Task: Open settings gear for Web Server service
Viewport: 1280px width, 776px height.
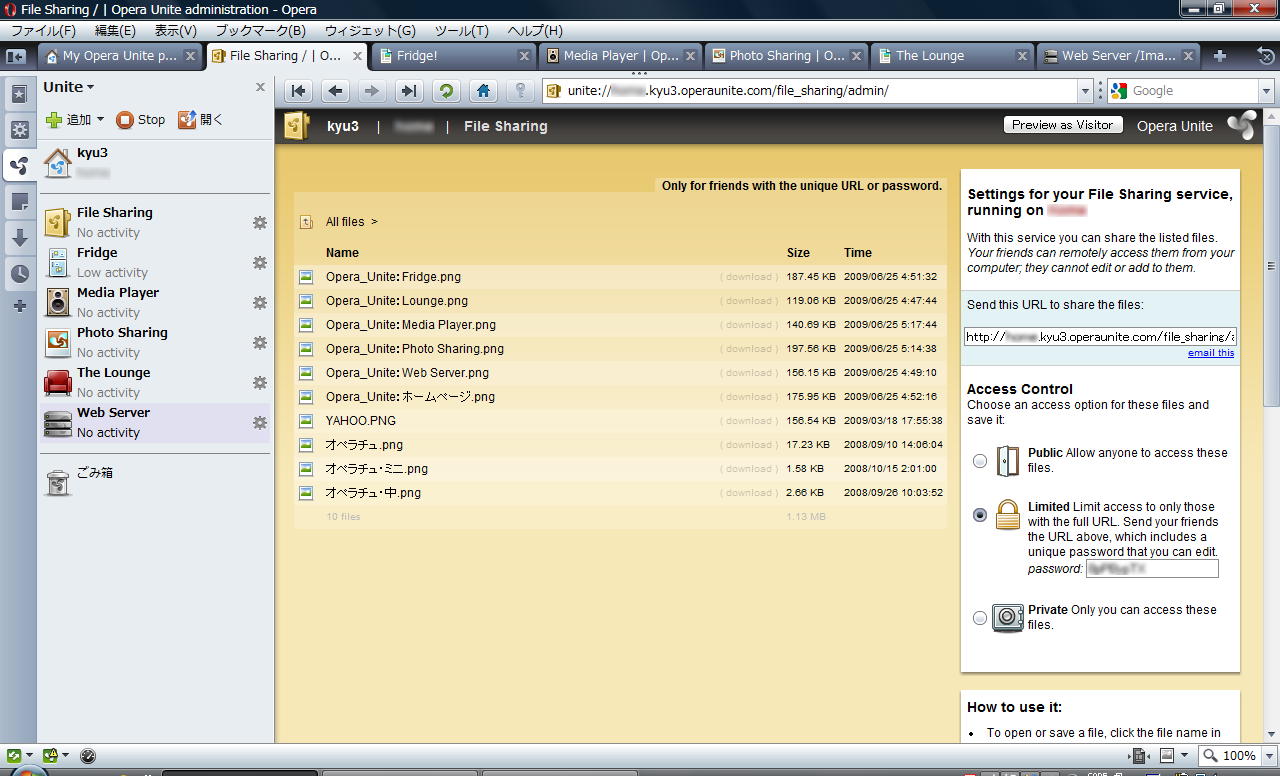Action: coord(260,422)
